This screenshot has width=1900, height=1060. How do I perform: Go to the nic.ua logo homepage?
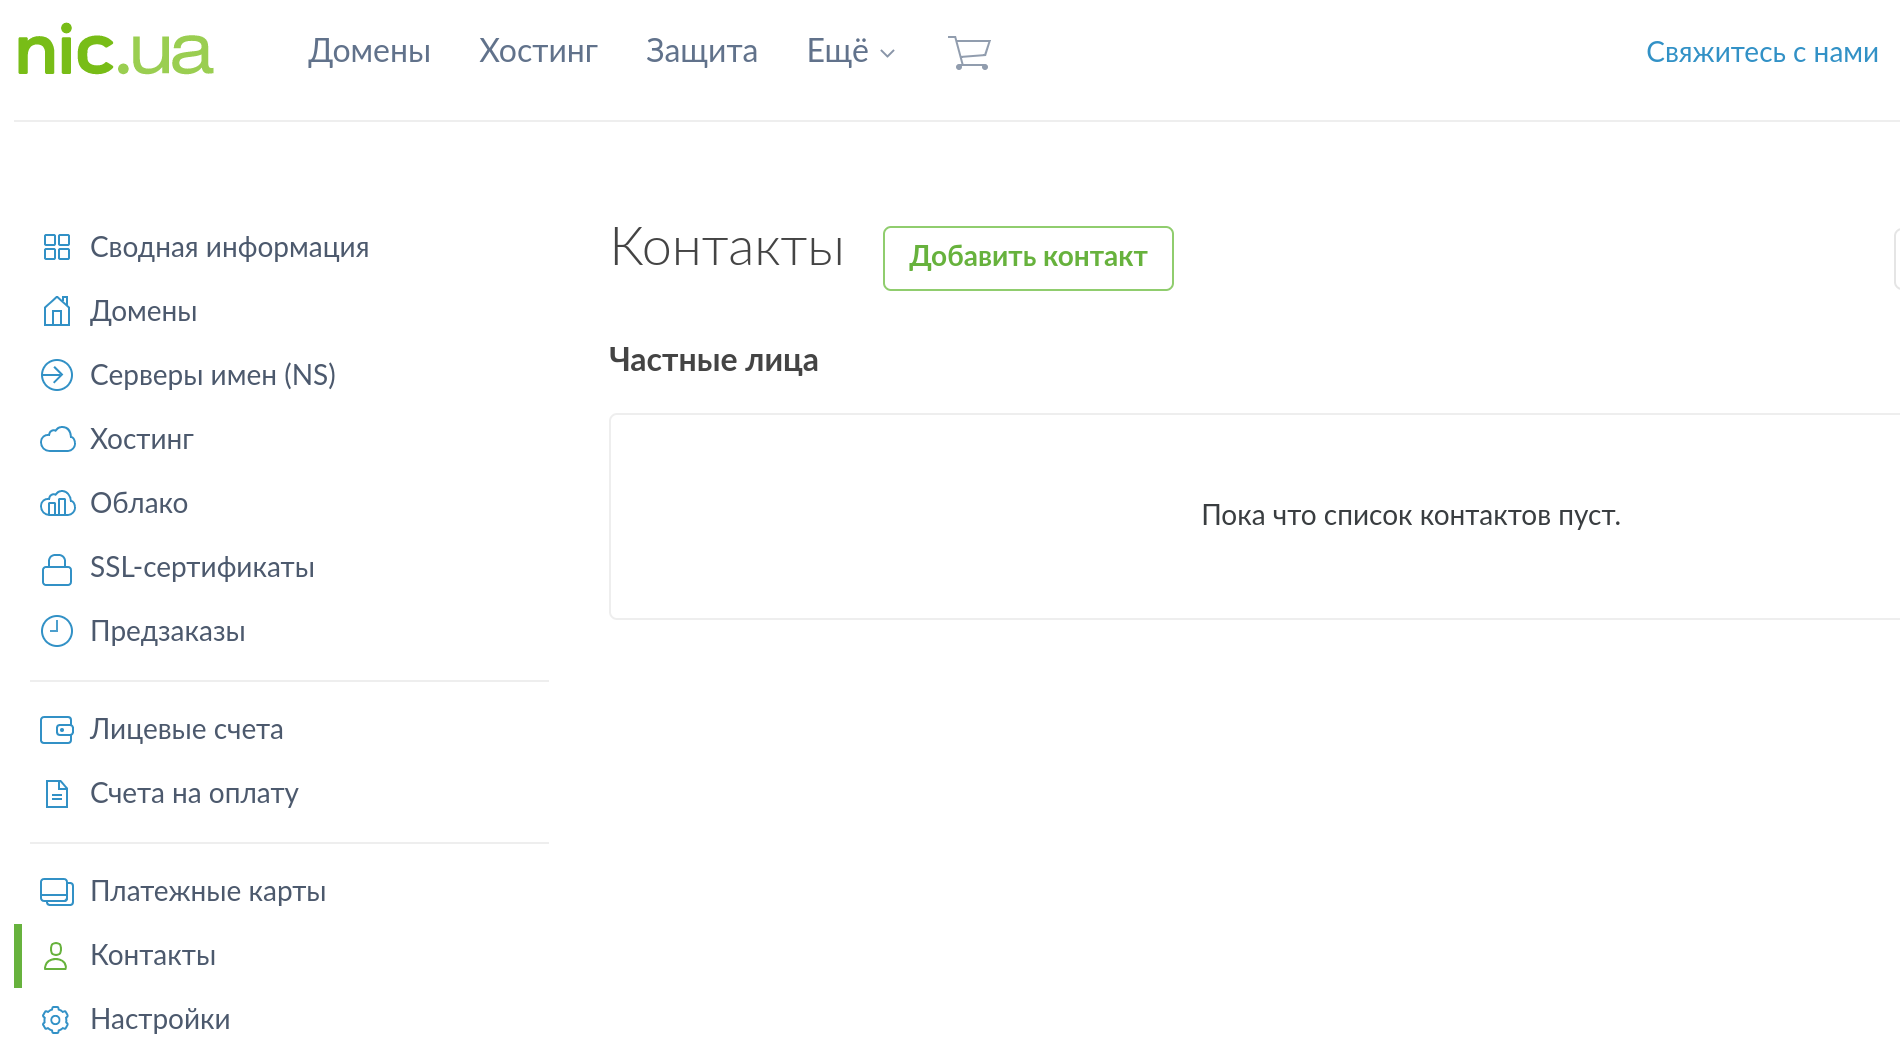click(115, 51)
